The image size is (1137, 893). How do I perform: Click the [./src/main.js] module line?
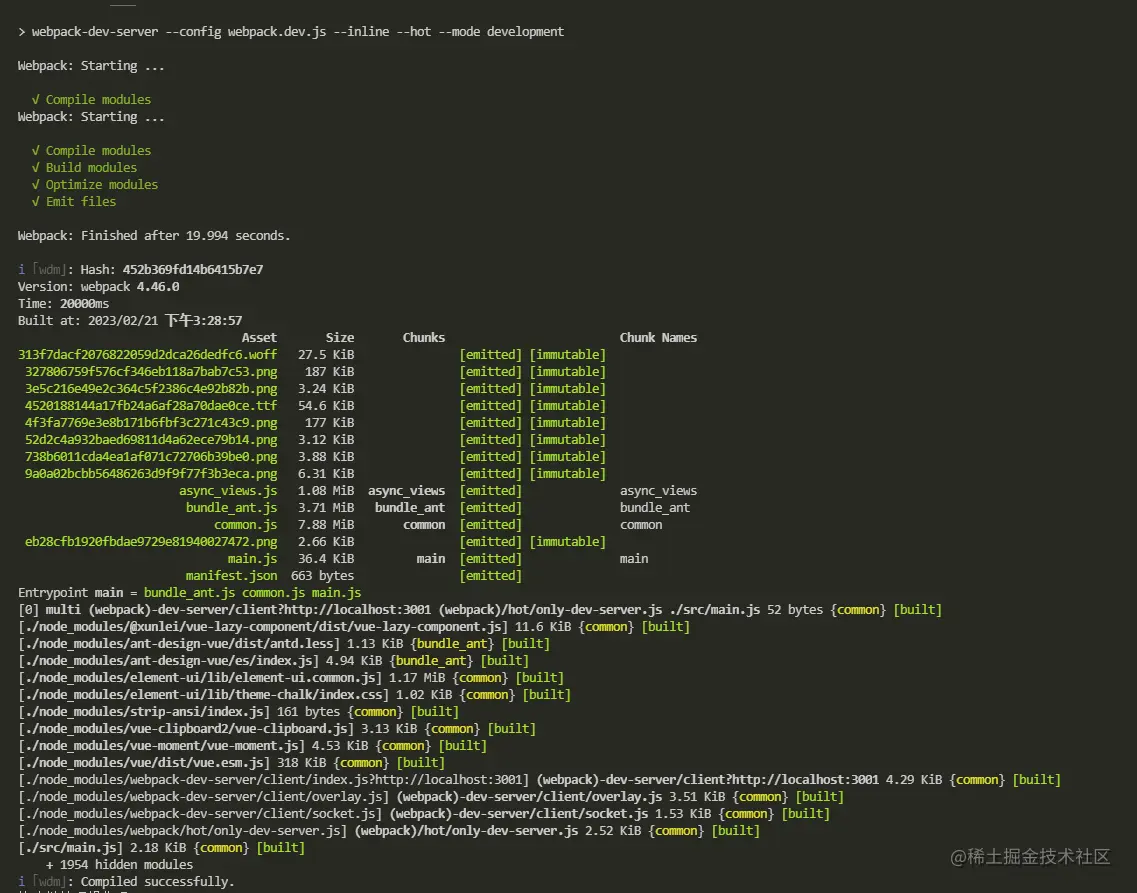pyautogui.click(x=161, y=848)
